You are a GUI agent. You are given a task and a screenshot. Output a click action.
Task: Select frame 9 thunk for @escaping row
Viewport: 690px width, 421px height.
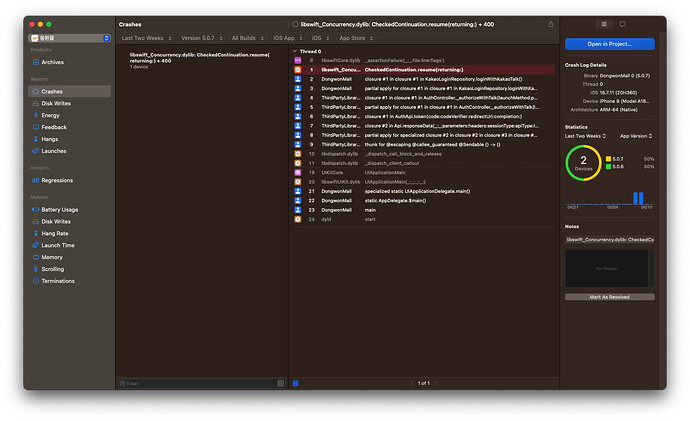[423, 145]
